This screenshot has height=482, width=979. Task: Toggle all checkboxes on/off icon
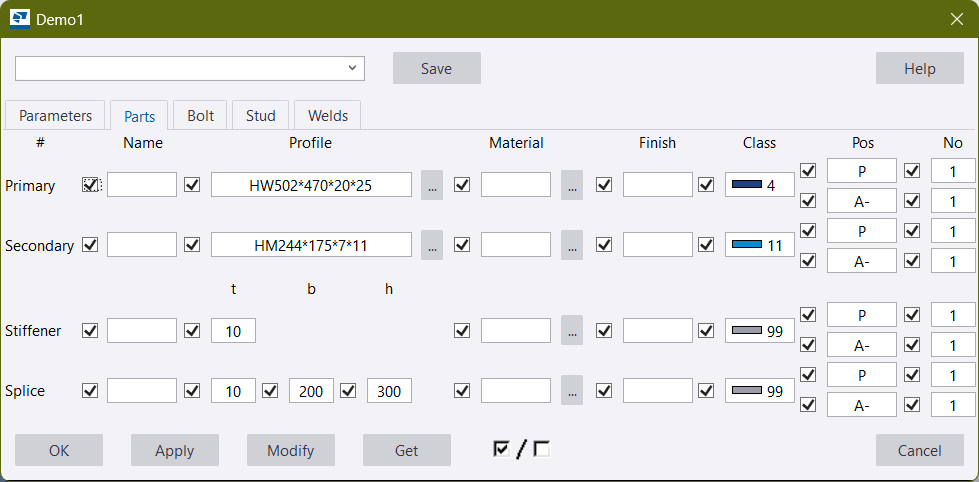click(522, 449)
